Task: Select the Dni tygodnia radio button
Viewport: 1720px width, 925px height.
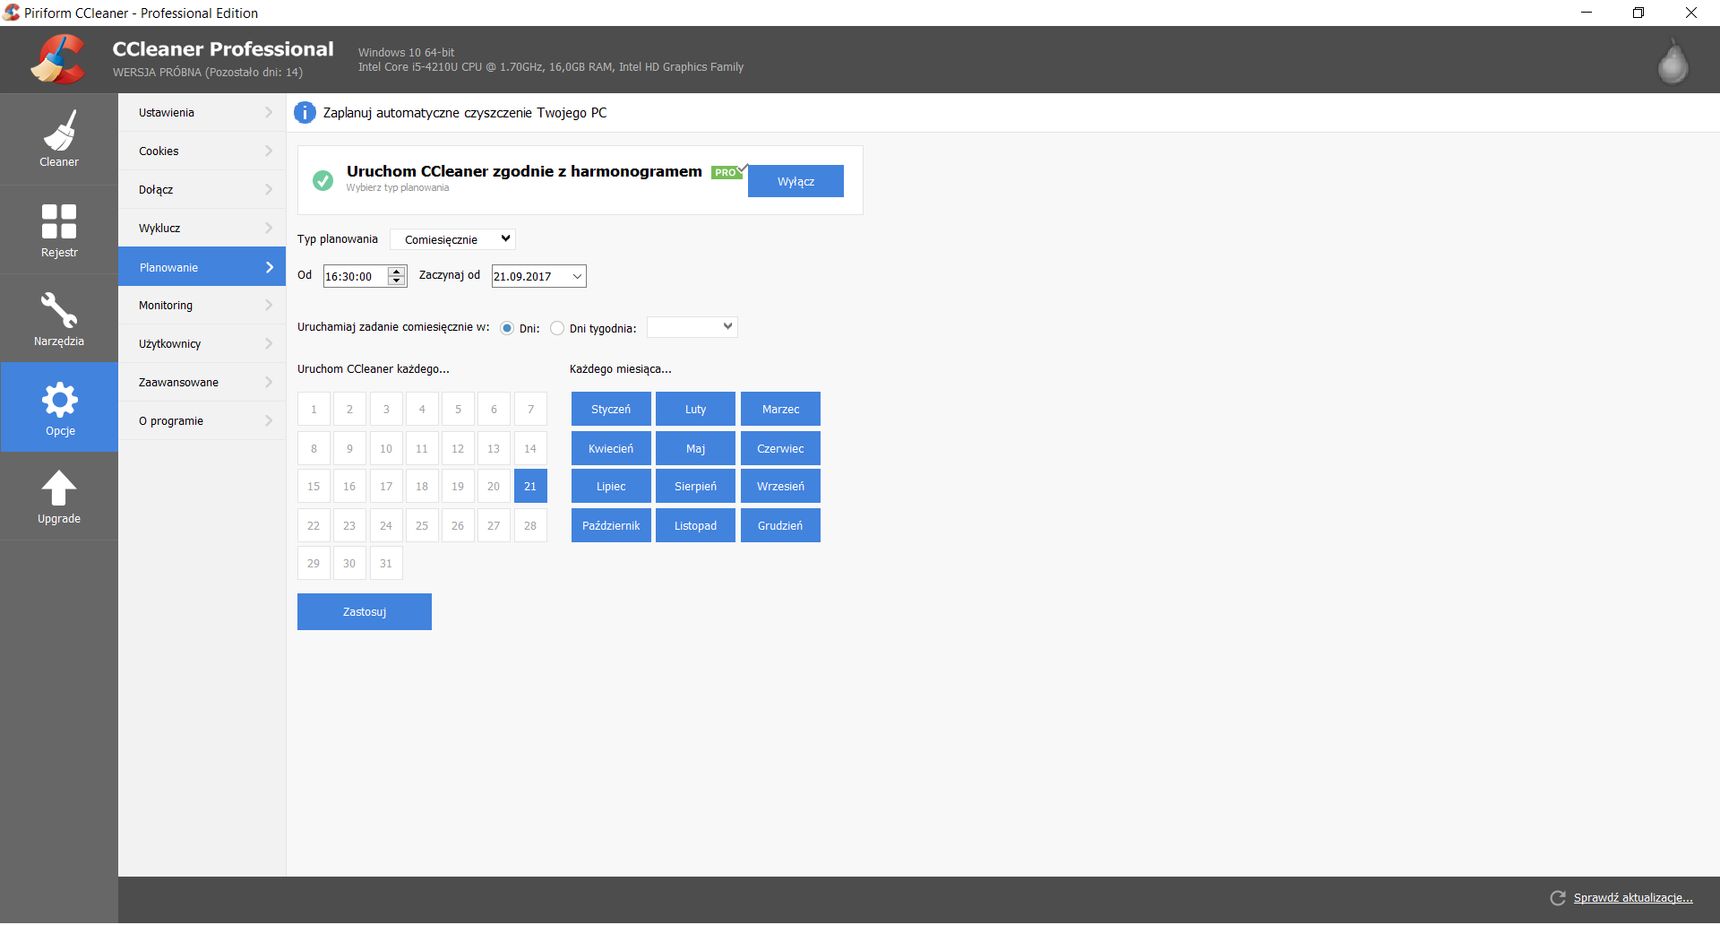Action: point(557,328)
